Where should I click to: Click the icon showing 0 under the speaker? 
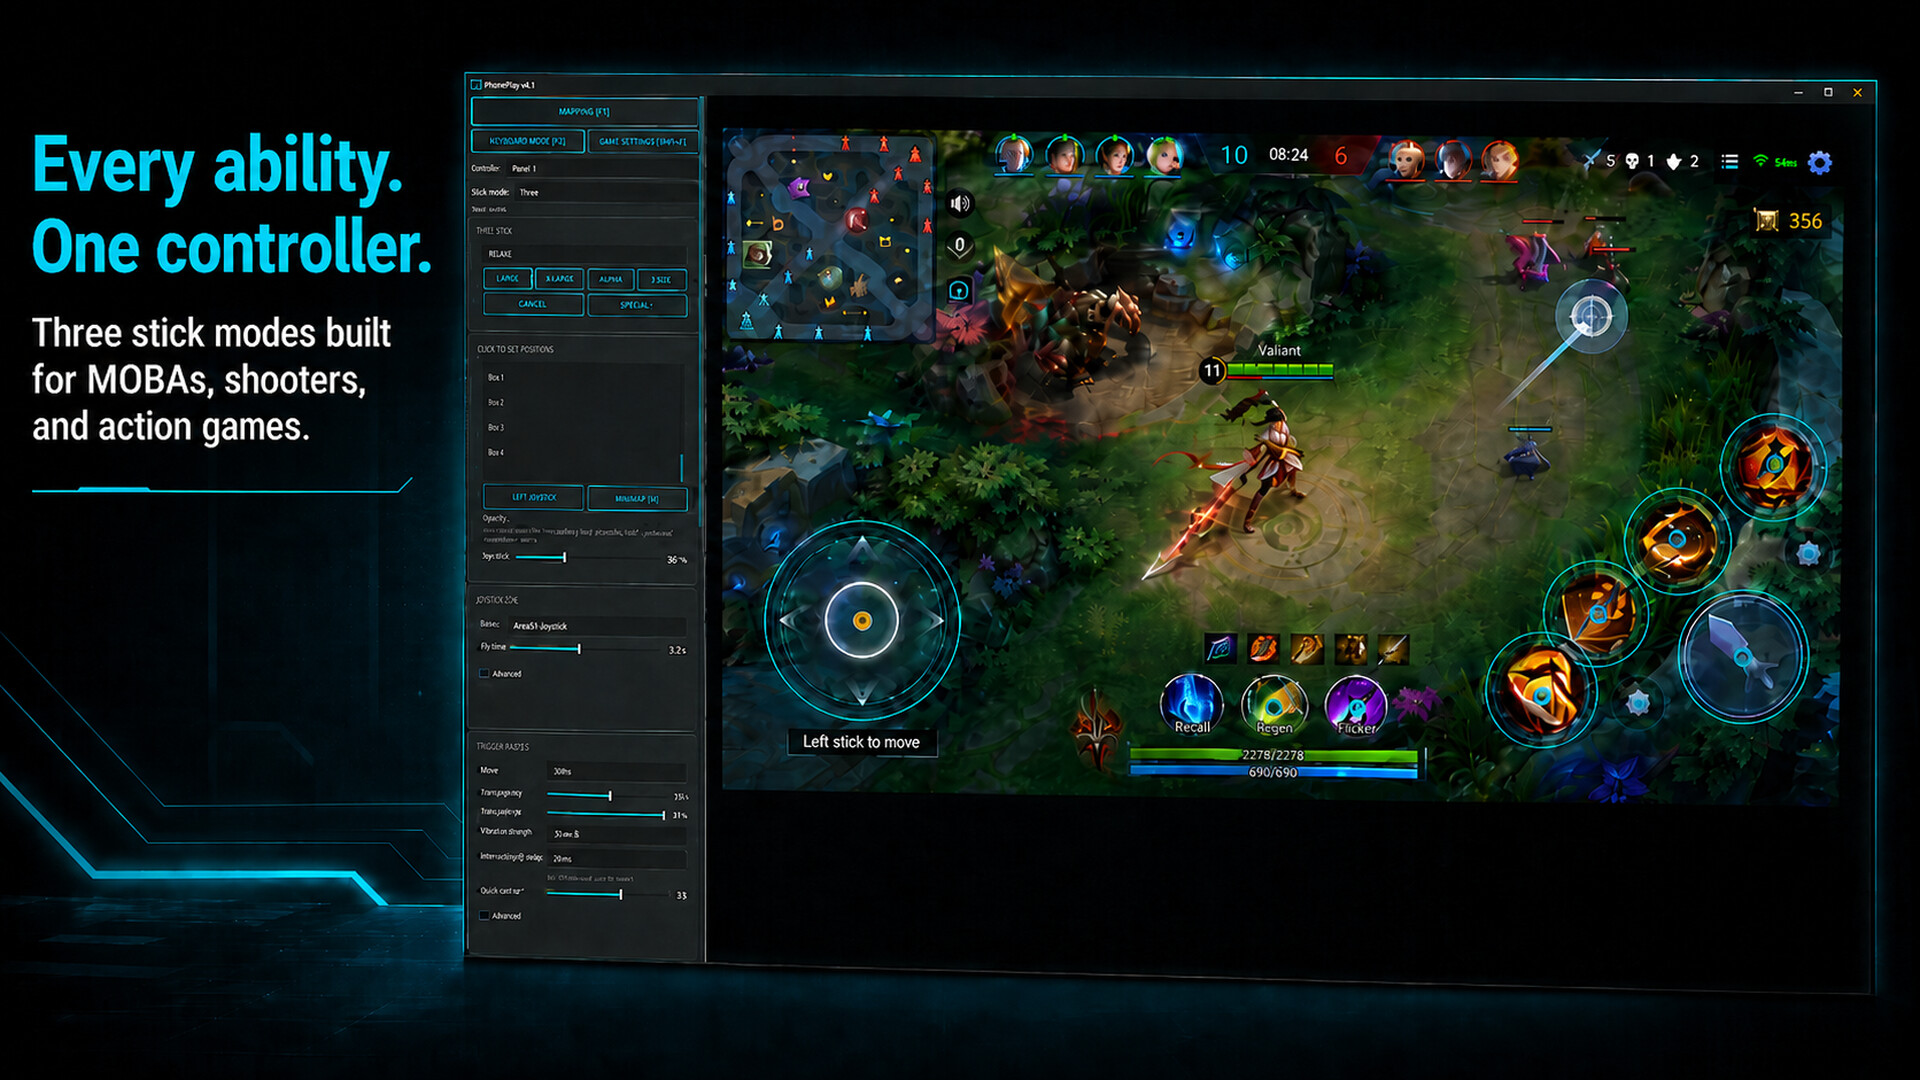click(959, 246)
